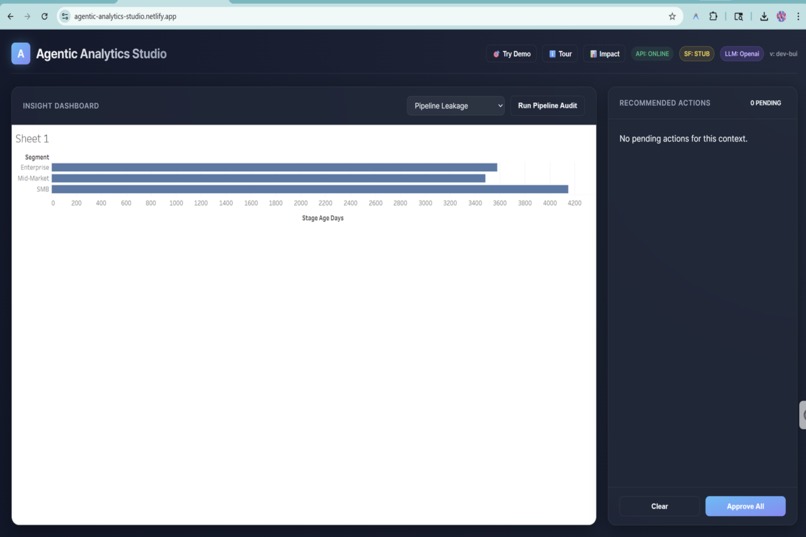Reload the page with the refresh icon
The height and width of the screenshot is (537, 806).
[x=45, y=16]
